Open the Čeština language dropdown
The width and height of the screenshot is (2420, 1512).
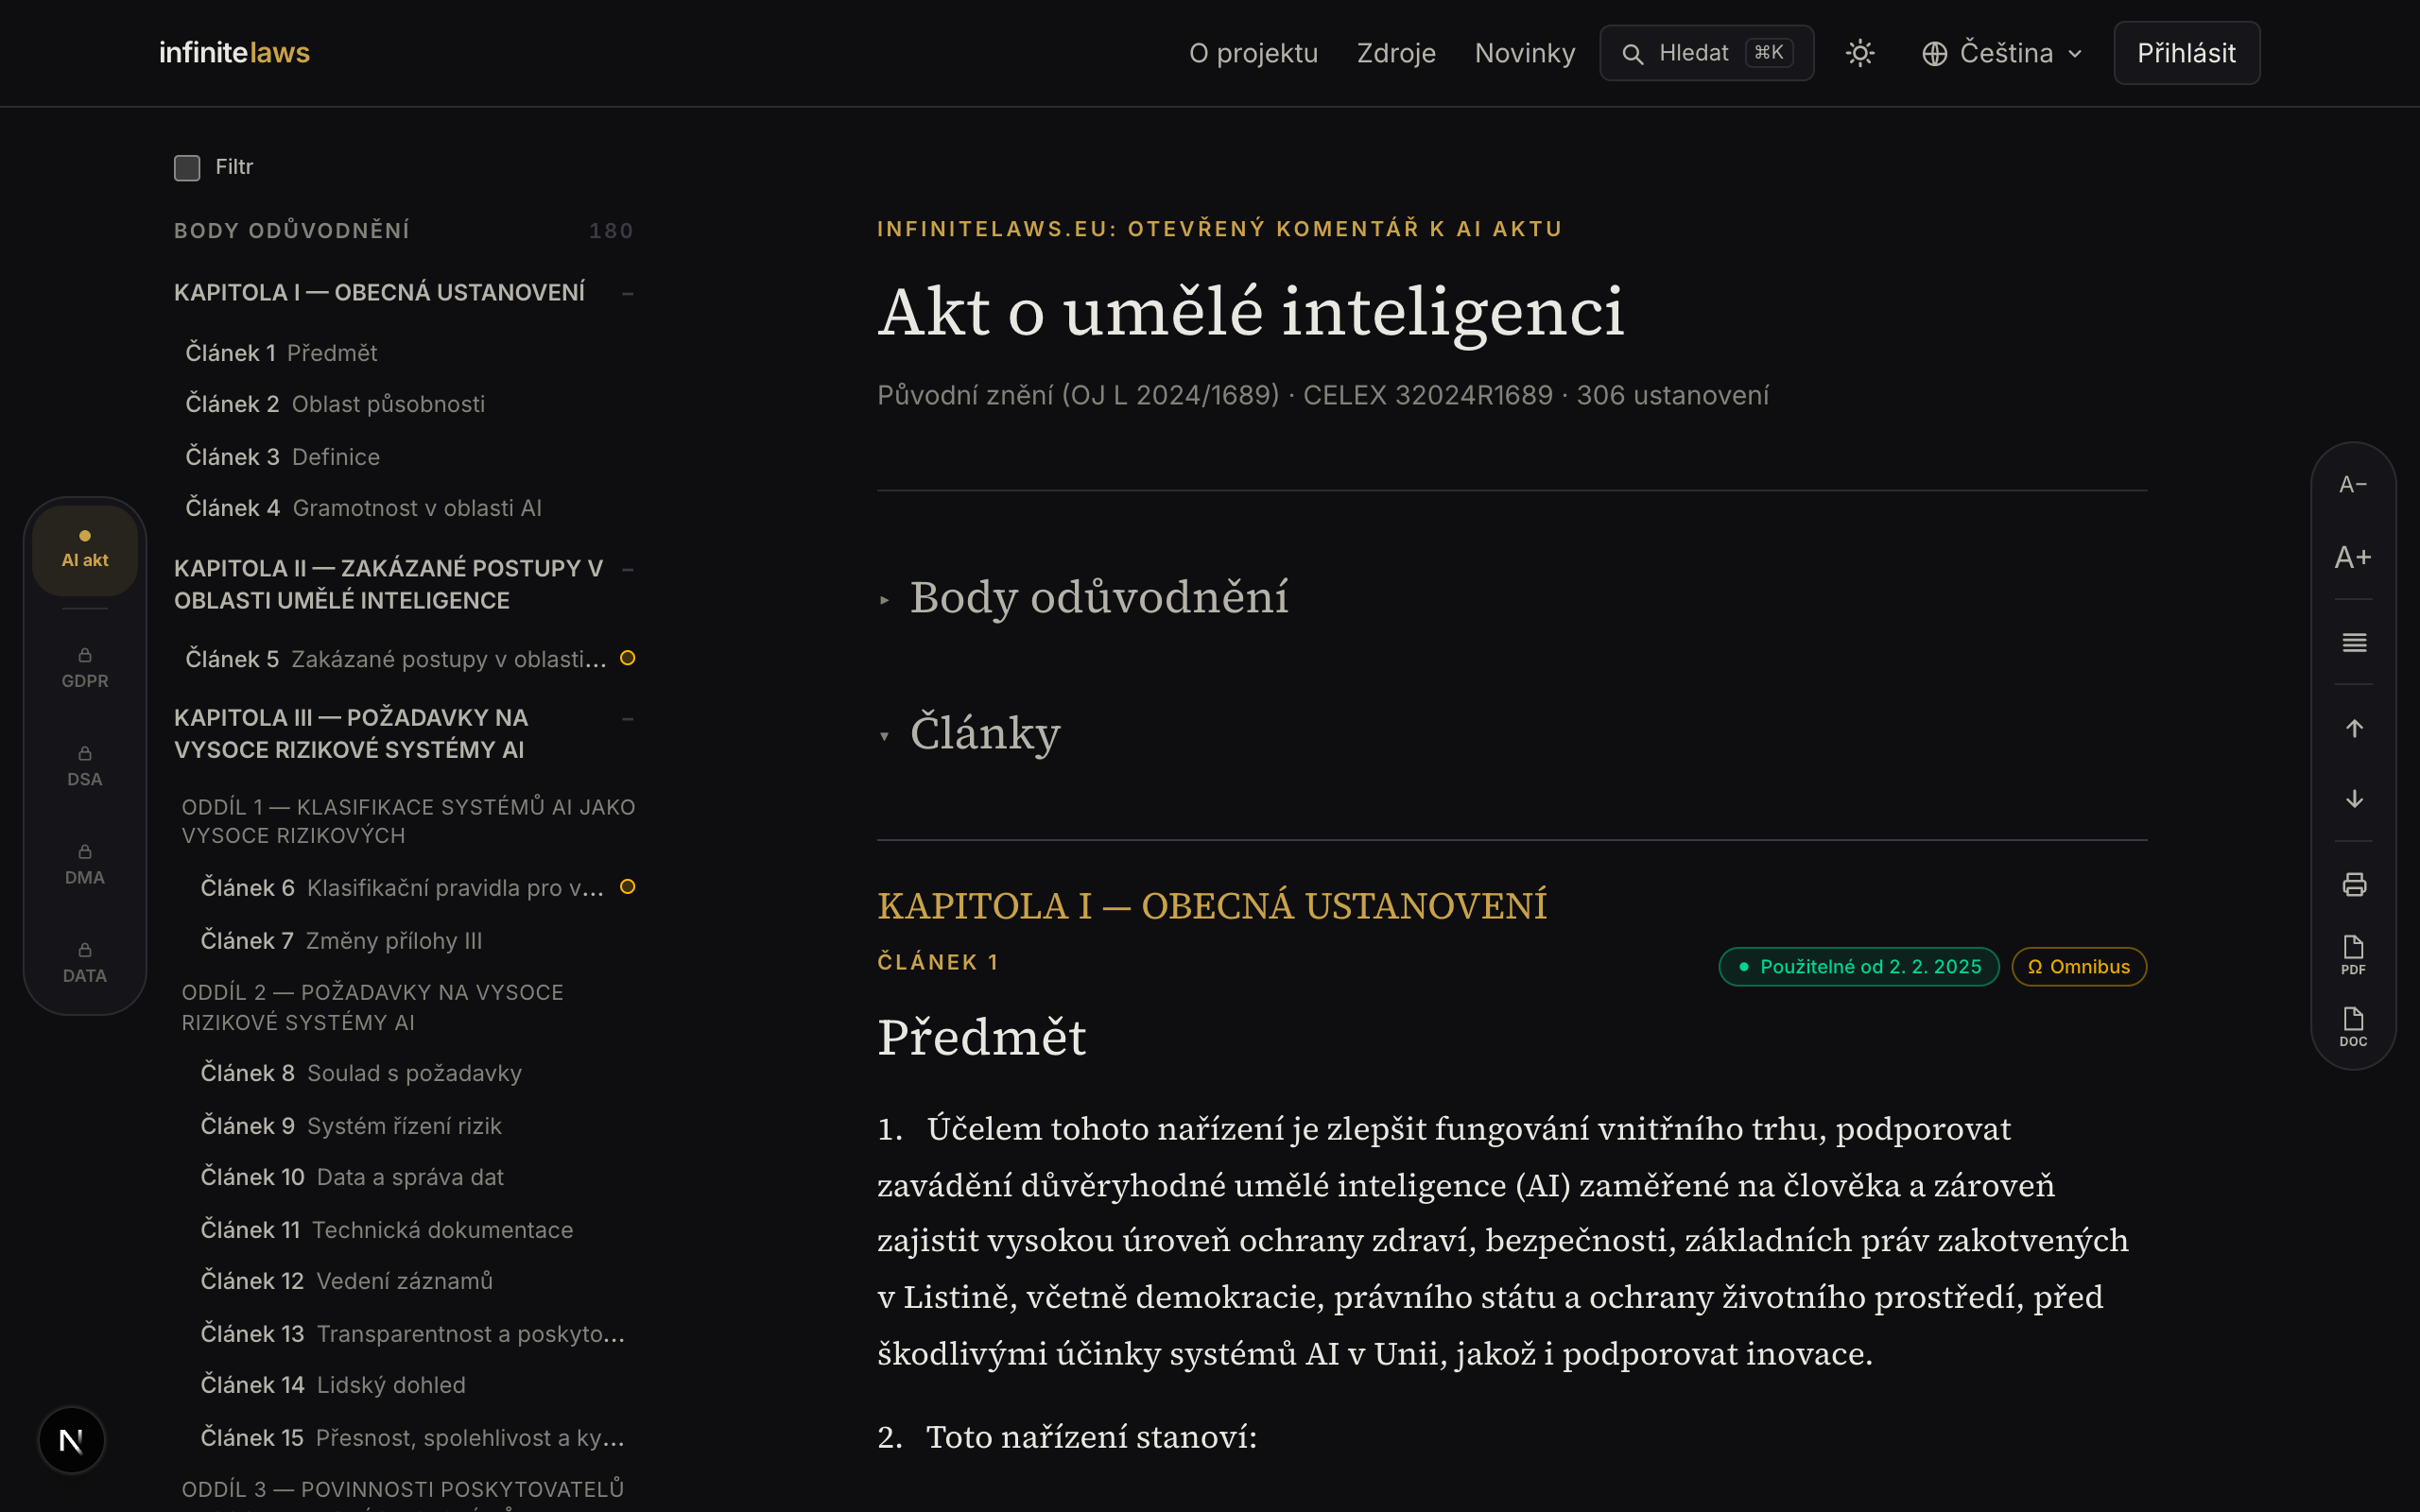[x=2002, y=53]
